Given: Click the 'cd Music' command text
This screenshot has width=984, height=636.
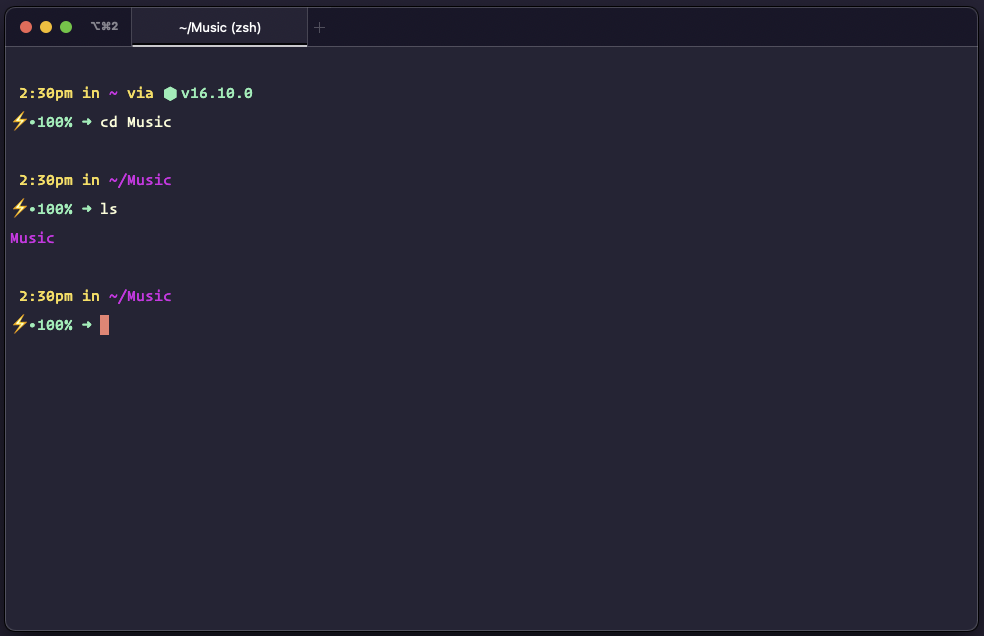Looking at the screenshot, I should click(136, 122).
